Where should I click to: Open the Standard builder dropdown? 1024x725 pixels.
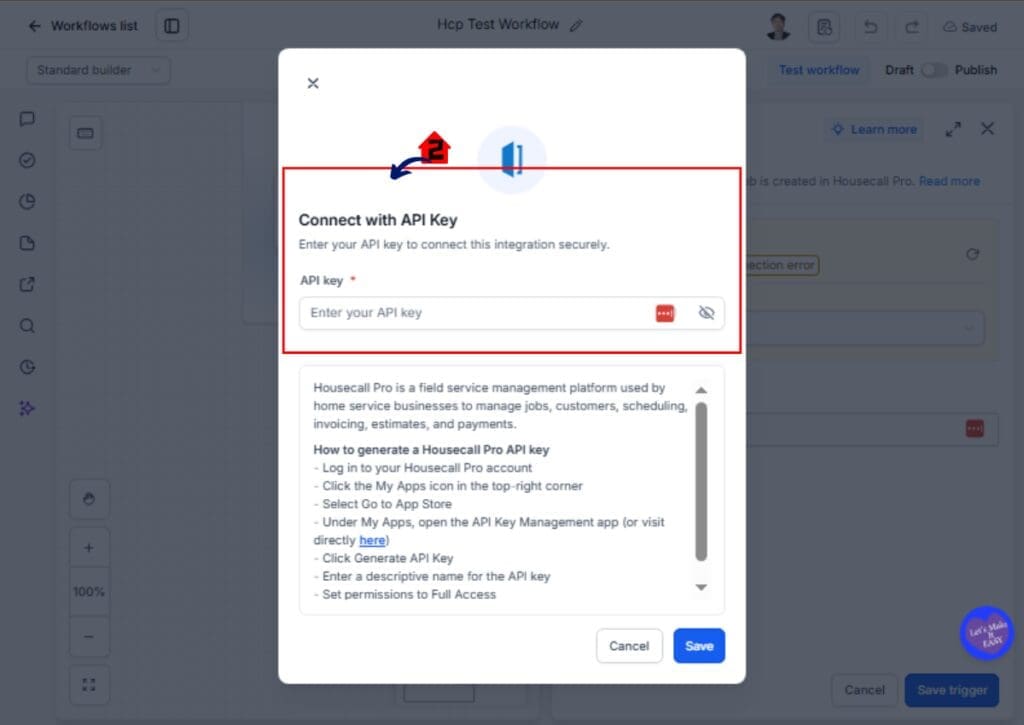tap(99, 70)
